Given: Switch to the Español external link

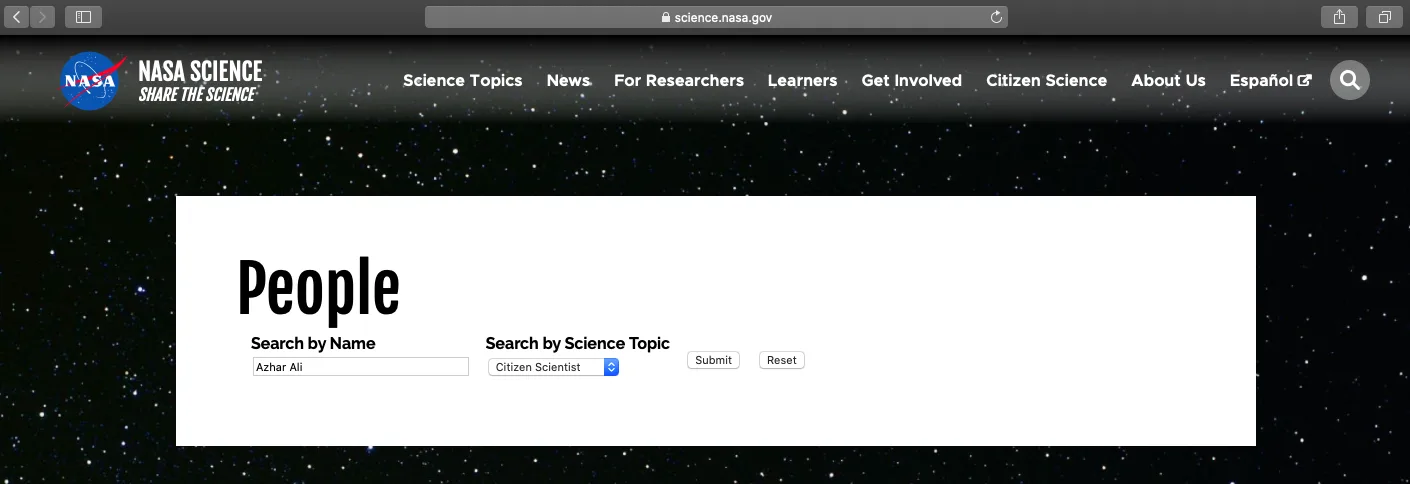Looking at the screenshot, I should point(1269,81).
